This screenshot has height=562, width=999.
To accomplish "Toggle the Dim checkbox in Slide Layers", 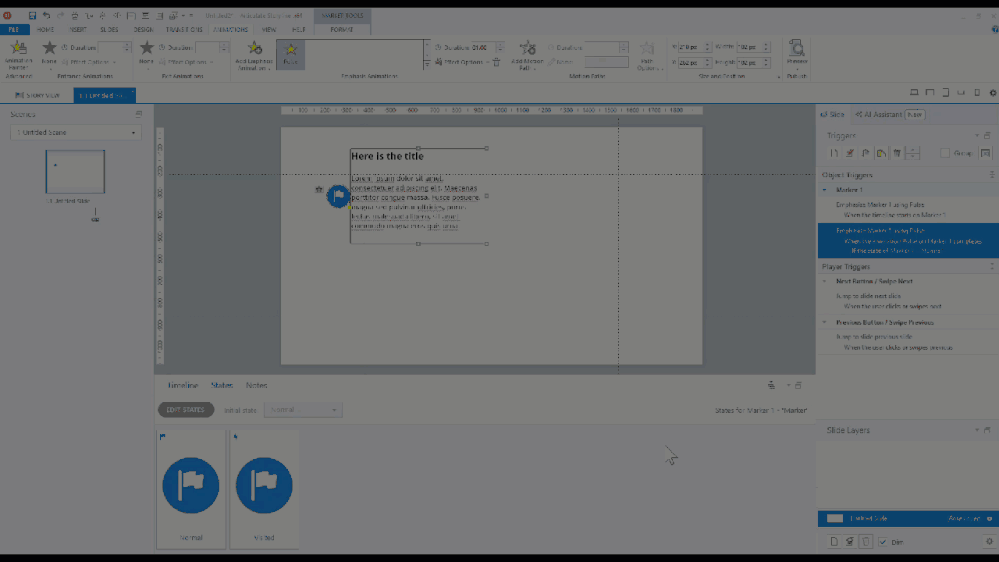I will (x=883, y=542).
